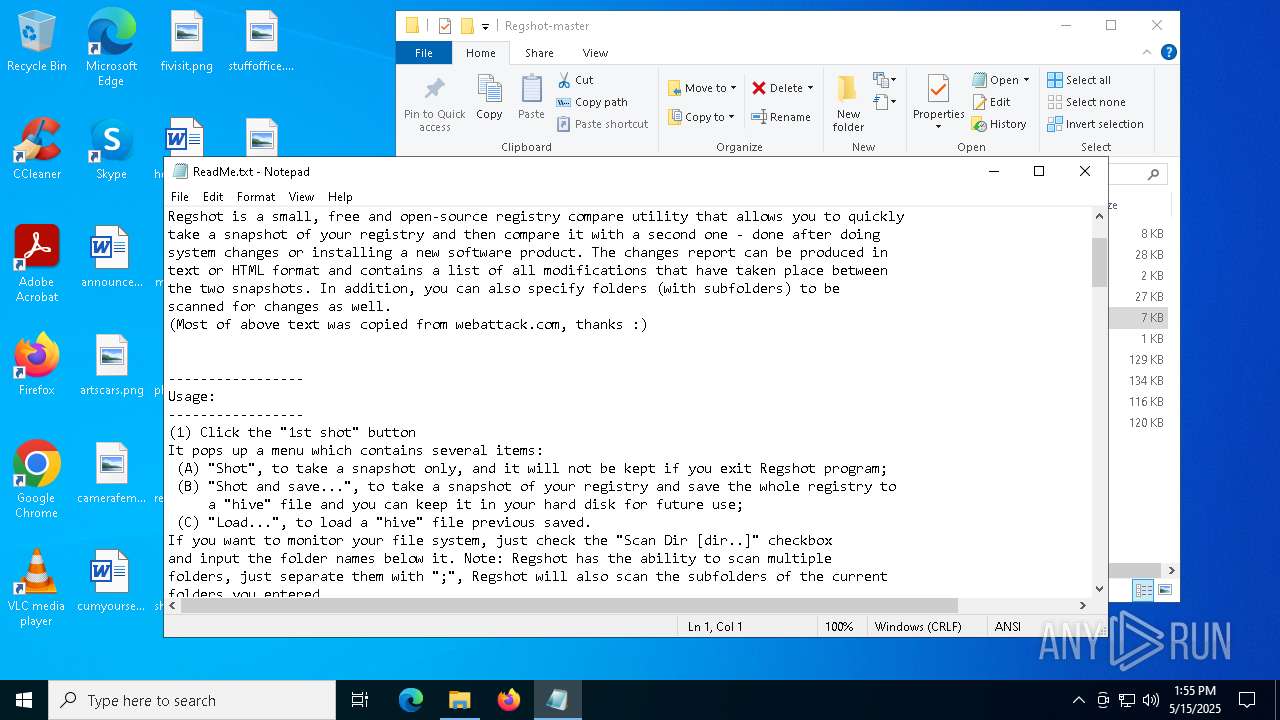Select artscars.png desktop file

click(x=112, y=364)
